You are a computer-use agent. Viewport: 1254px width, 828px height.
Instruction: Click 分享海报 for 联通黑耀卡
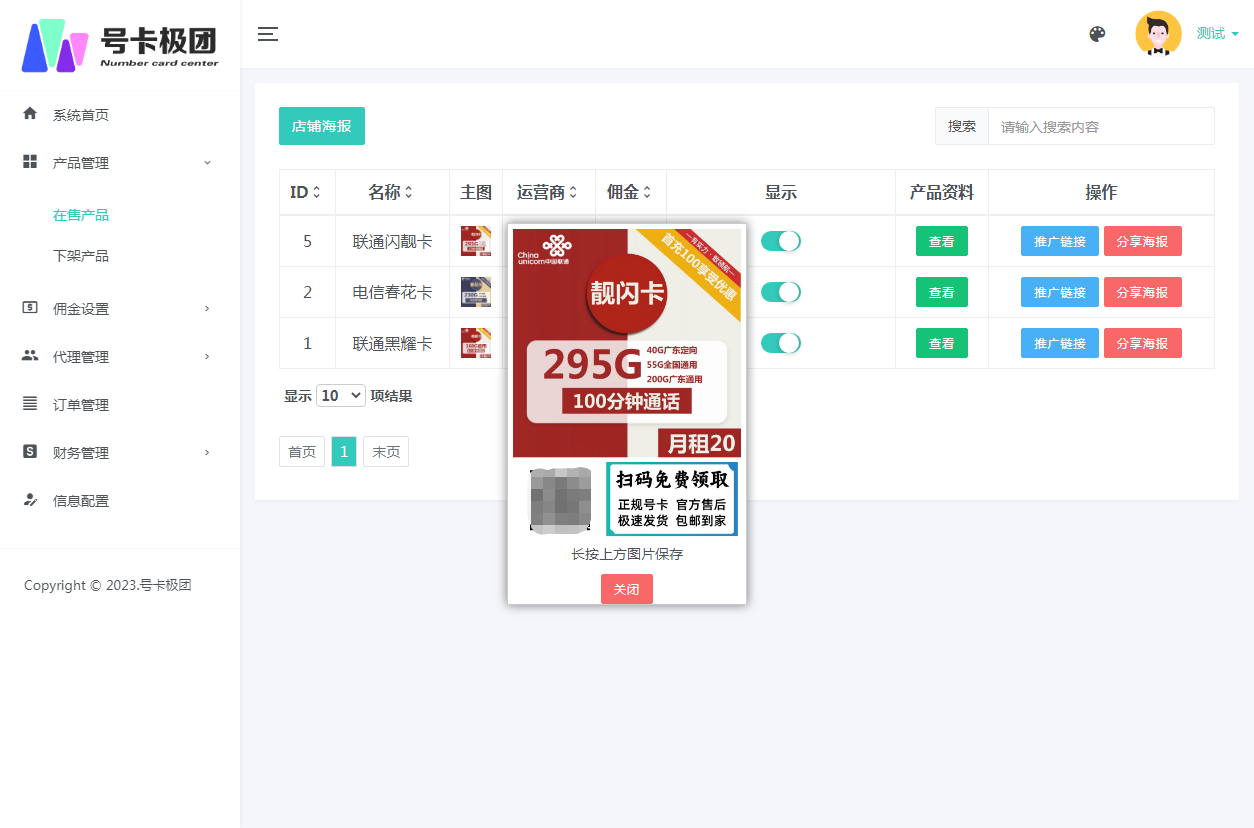tap(1143, 343)
